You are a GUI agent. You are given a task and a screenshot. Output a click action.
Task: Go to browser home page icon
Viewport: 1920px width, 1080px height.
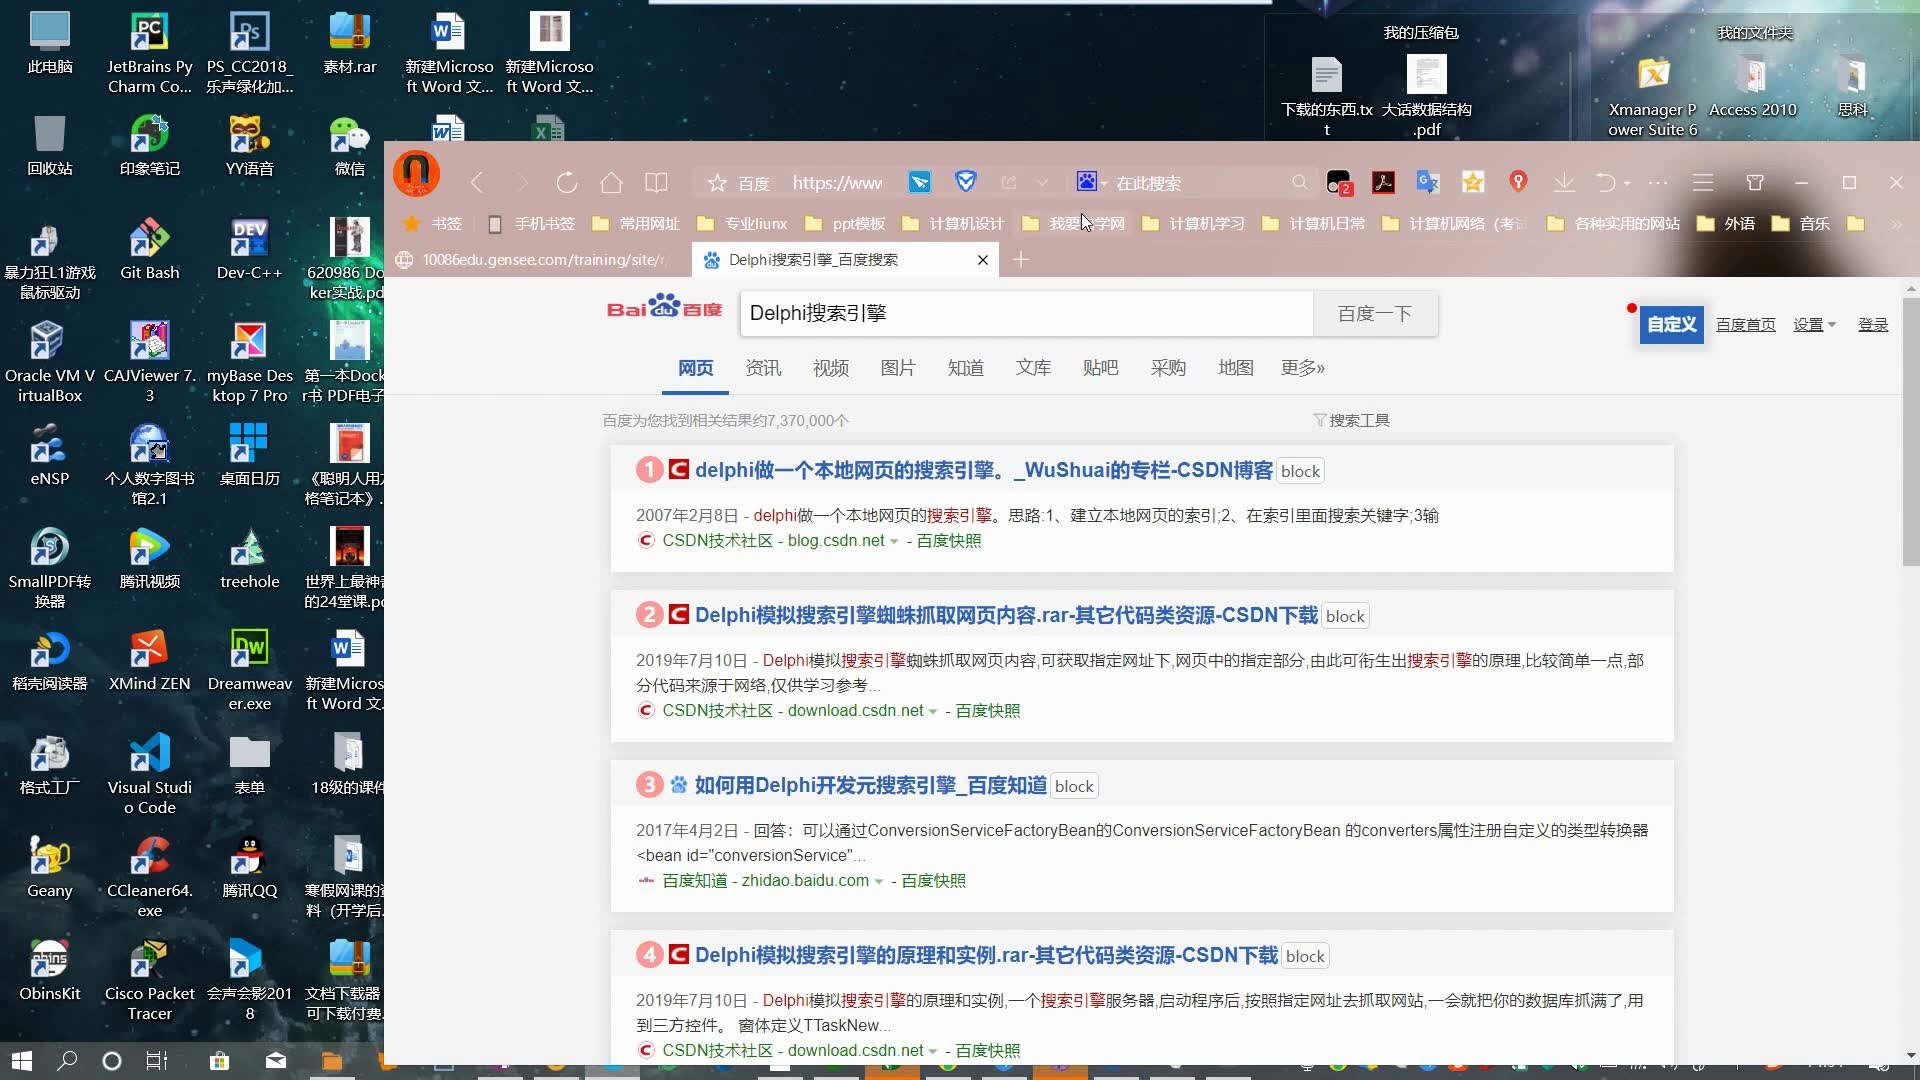[x=611, y=183]
